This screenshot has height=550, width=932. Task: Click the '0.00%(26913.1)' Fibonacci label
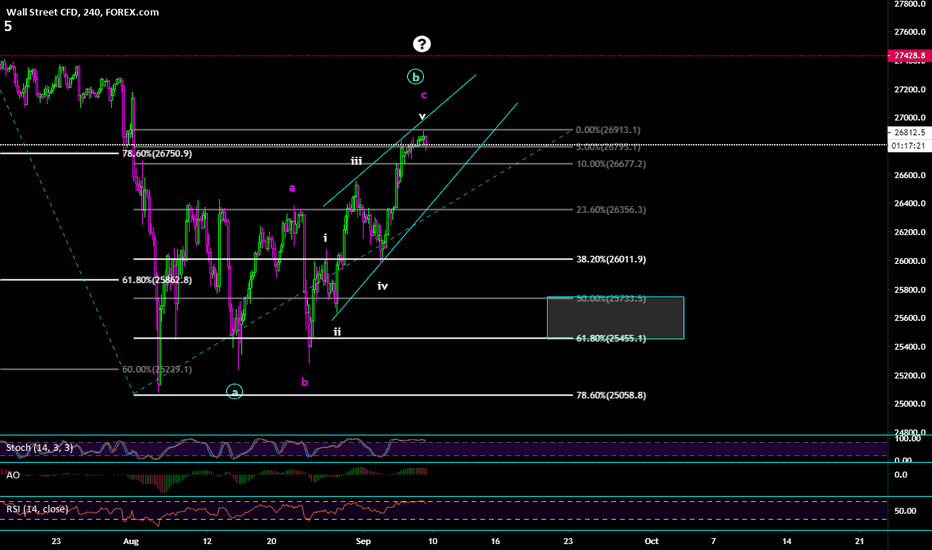pos(608,130)
